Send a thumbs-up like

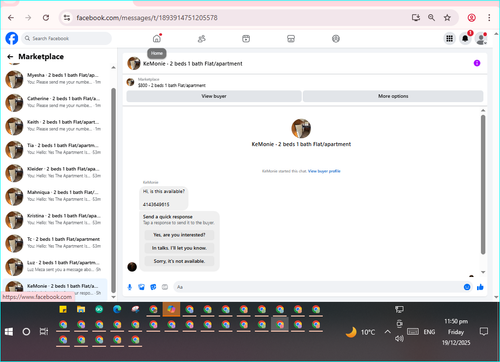[x=480, y=287]
